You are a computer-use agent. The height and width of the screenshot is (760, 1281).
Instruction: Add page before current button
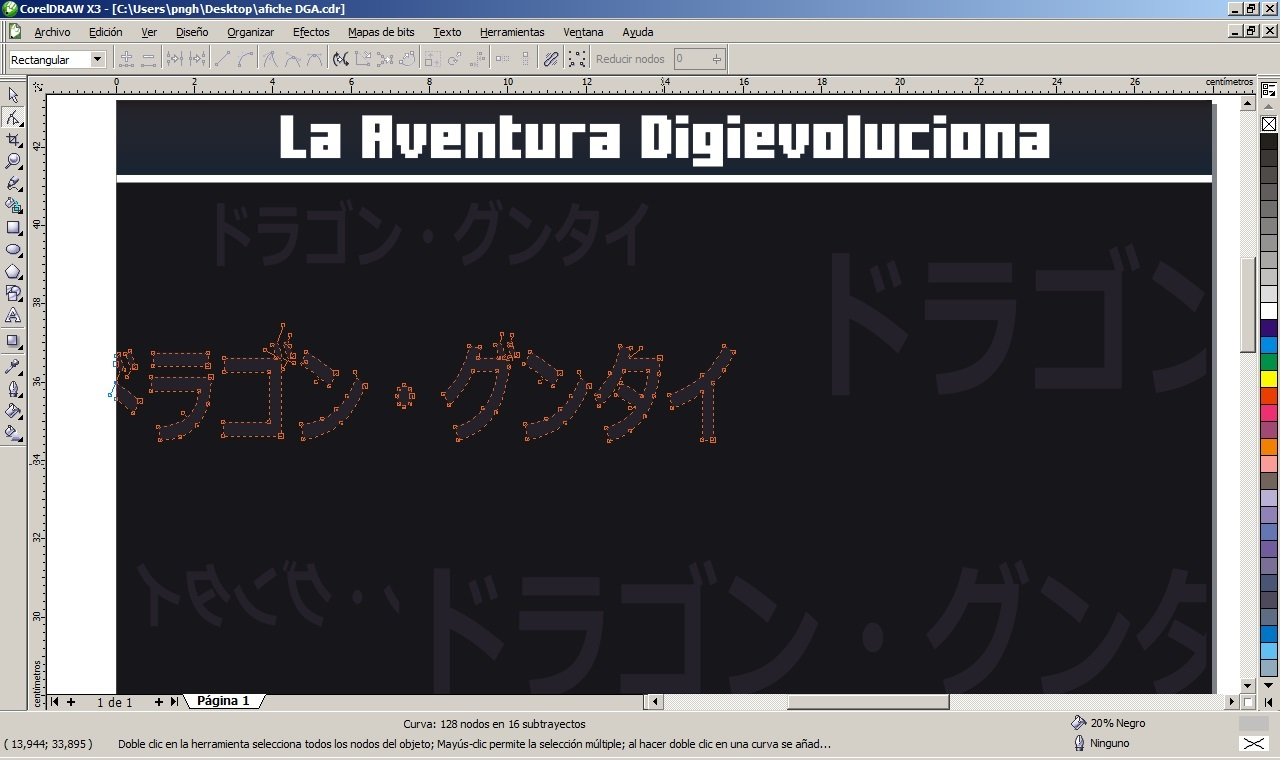coord(71,702)
